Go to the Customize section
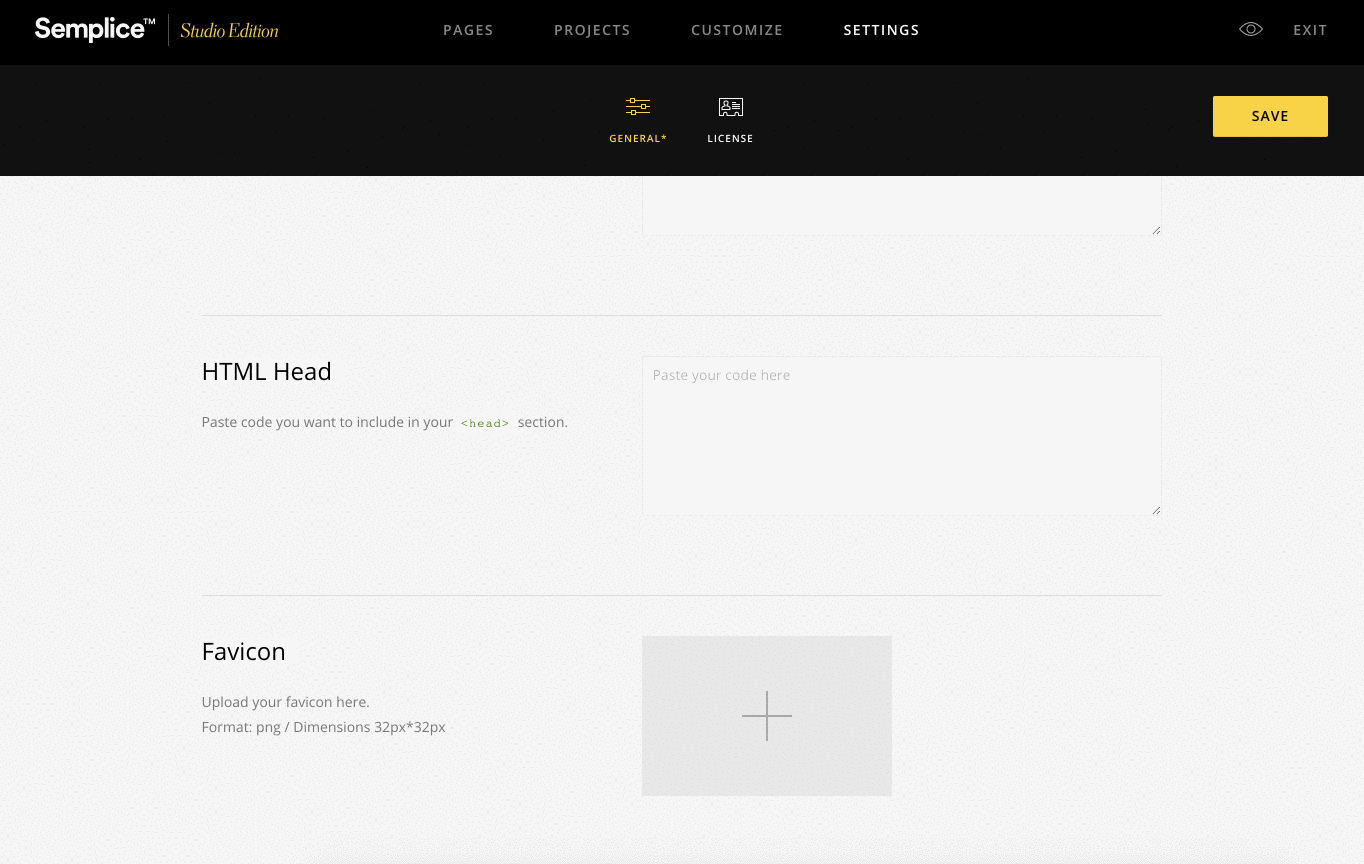 [737, 30]
